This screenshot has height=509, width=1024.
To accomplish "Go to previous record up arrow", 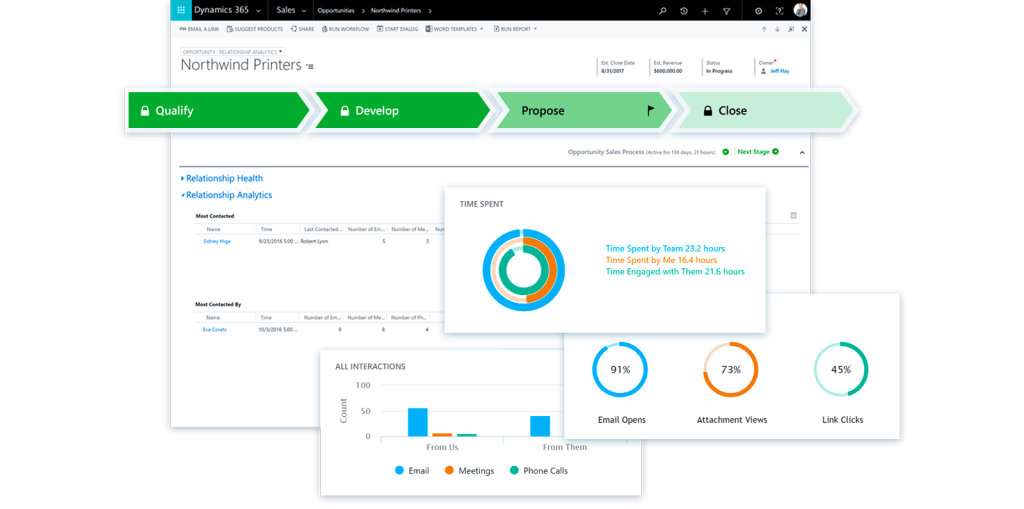I will coord(764,29).
